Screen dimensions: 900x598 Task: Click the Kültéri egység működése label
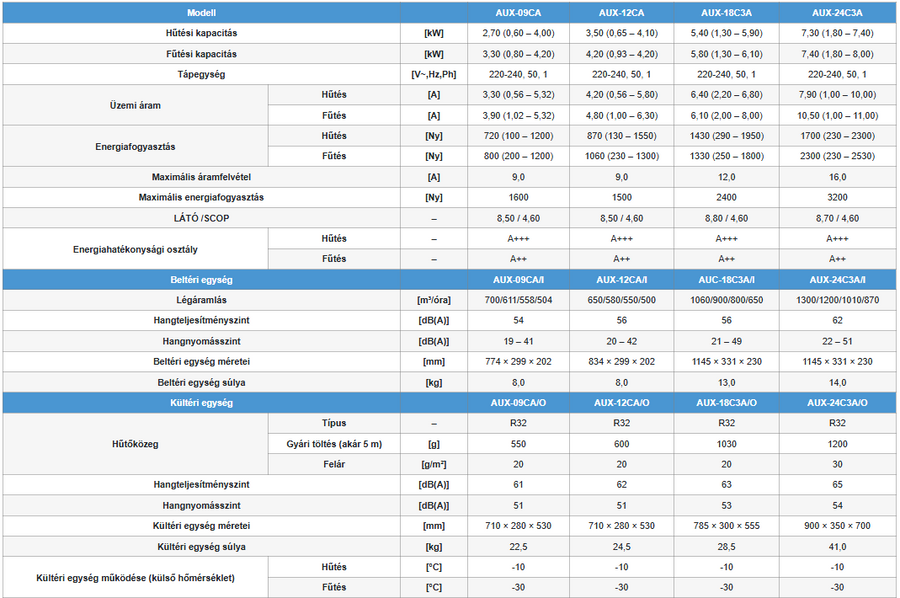click(x=135, y=577)
